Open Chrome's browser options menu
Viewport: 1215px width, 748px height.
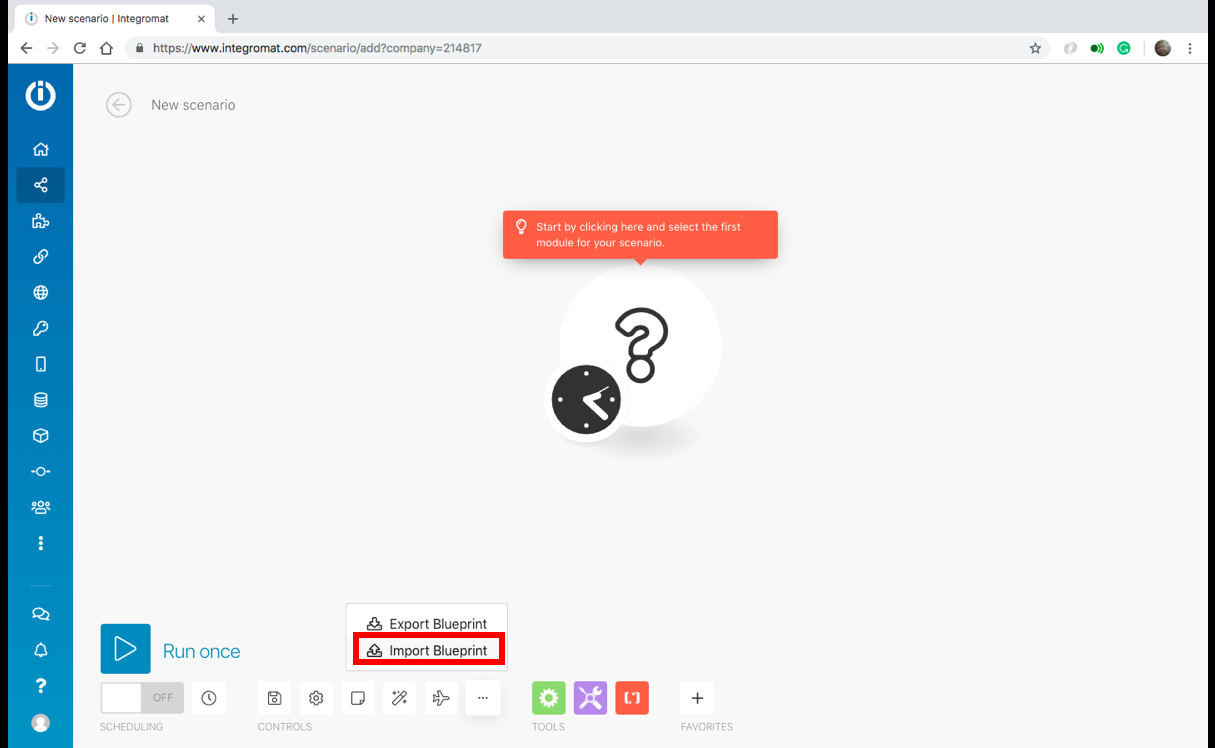[x=1189, y=47]
